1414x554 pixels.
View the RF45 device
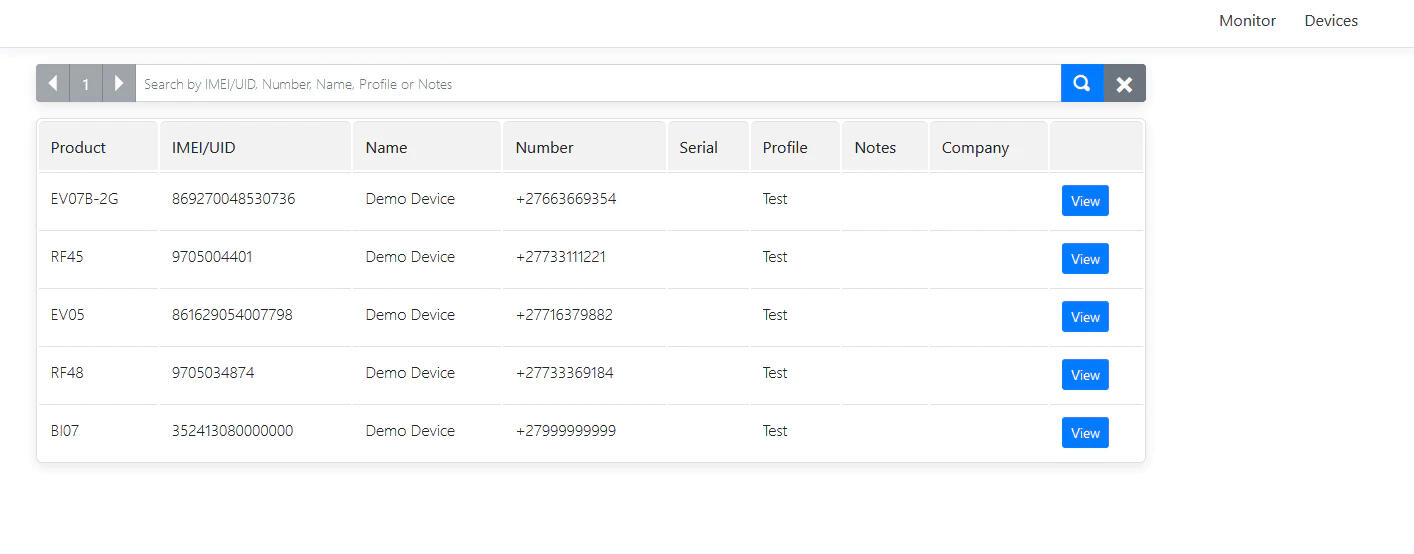(1085, 259)
